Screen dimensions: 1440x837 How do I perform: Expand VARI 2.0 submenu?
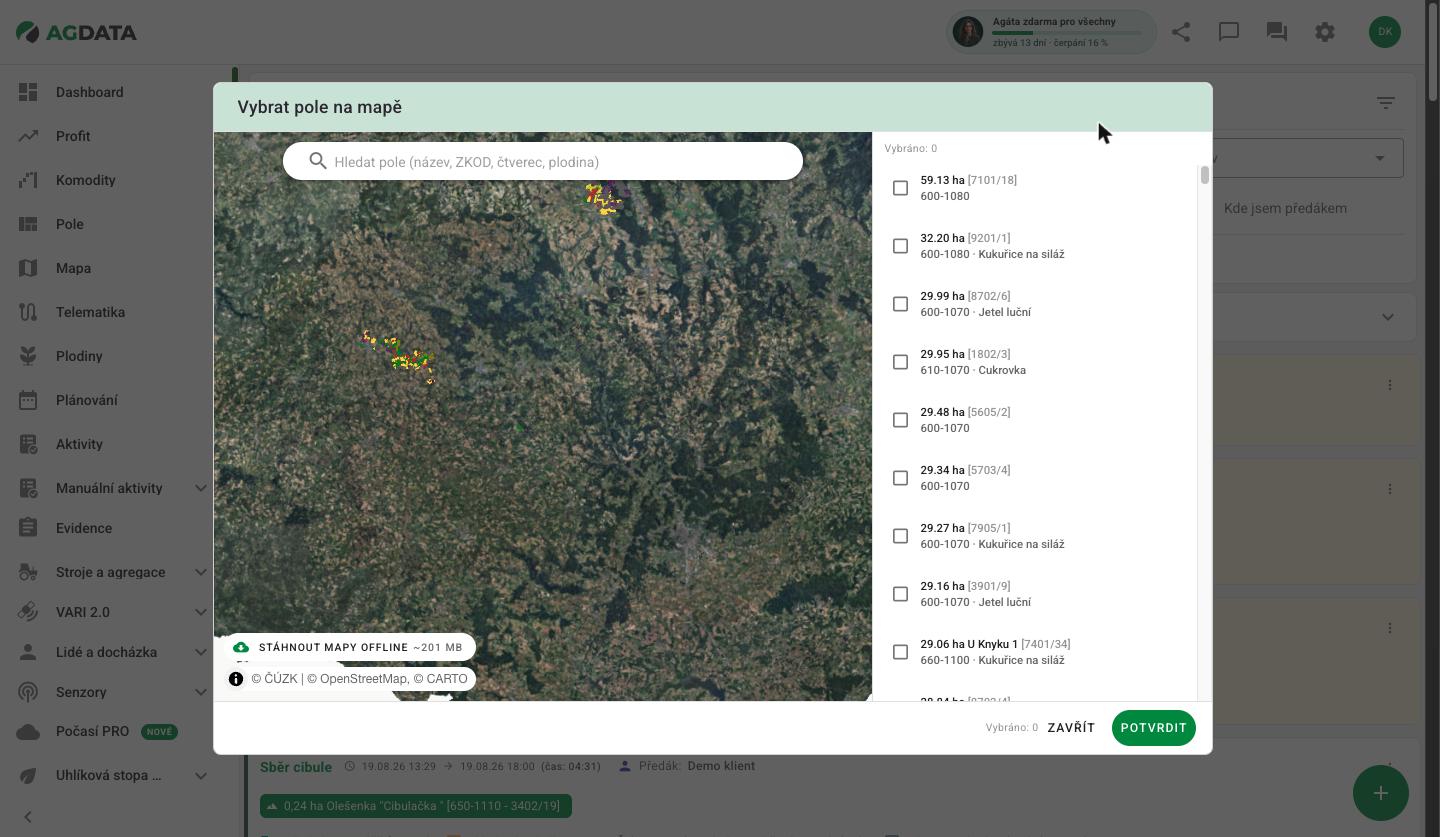tap(200, 612)
